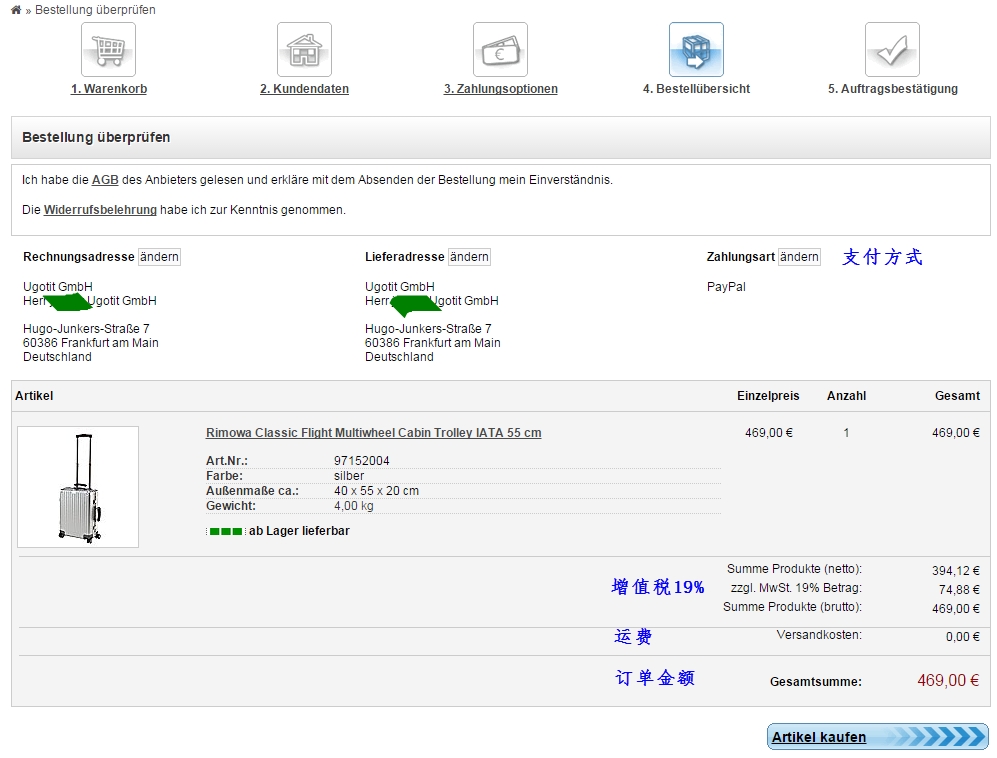Click the net sum 394,12 €
This screenshot has height=758, width=997.
(x=956, y=571)
